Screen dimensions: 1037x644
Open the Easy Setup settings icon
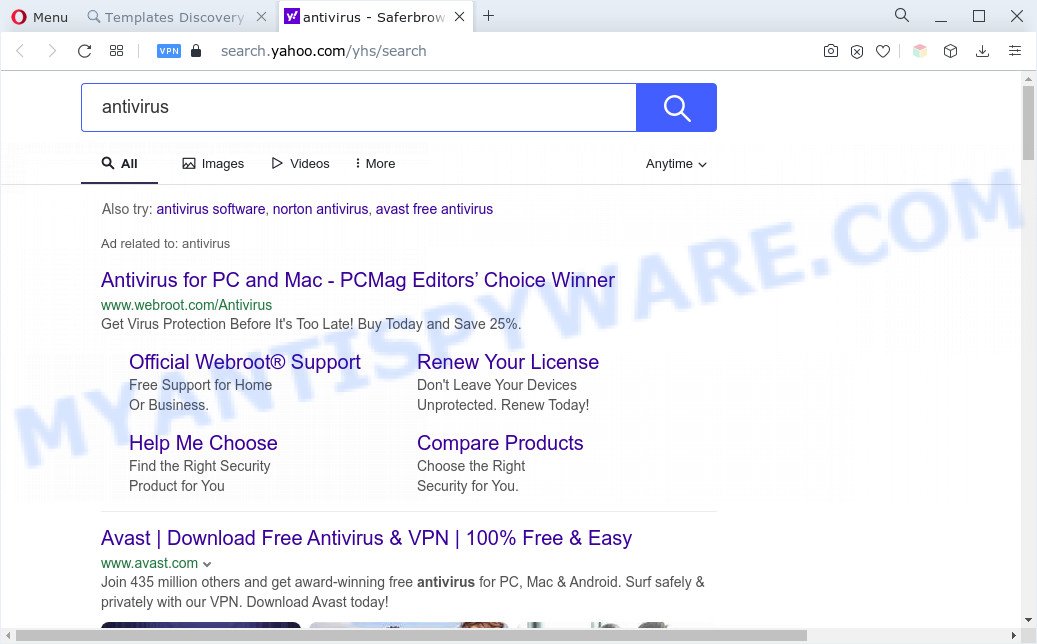click(x=1015, y=51)
